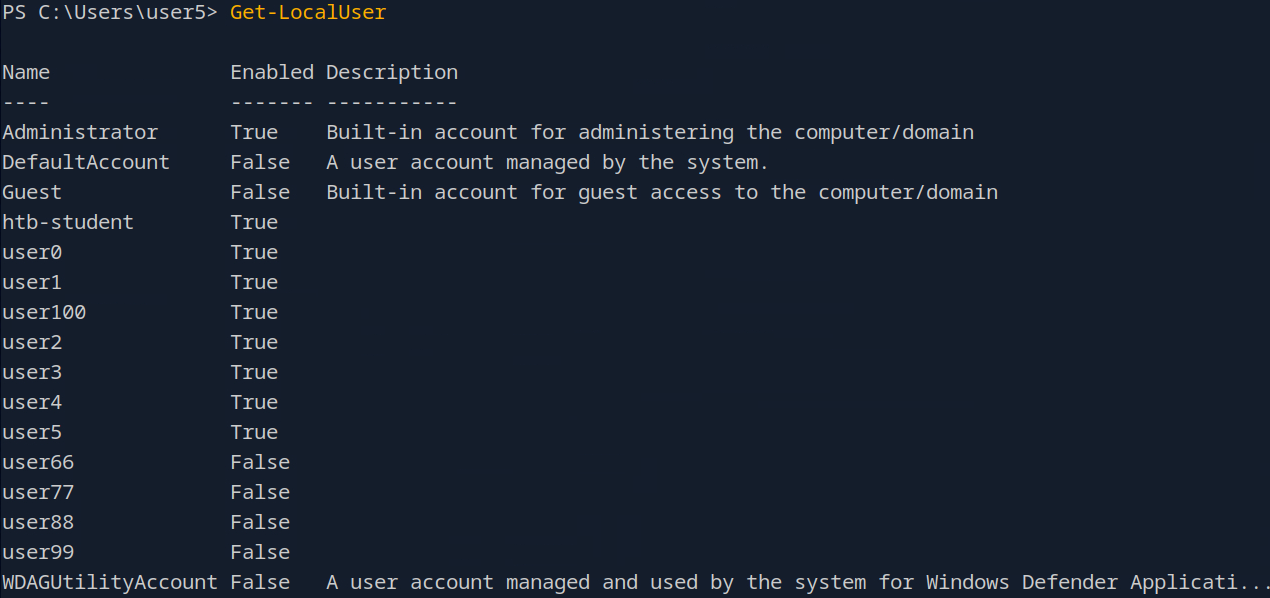This screenshot has height=598, width=1270.
Task: Click the WDAGUtilityAccount name
Action: tap(110, 583)
